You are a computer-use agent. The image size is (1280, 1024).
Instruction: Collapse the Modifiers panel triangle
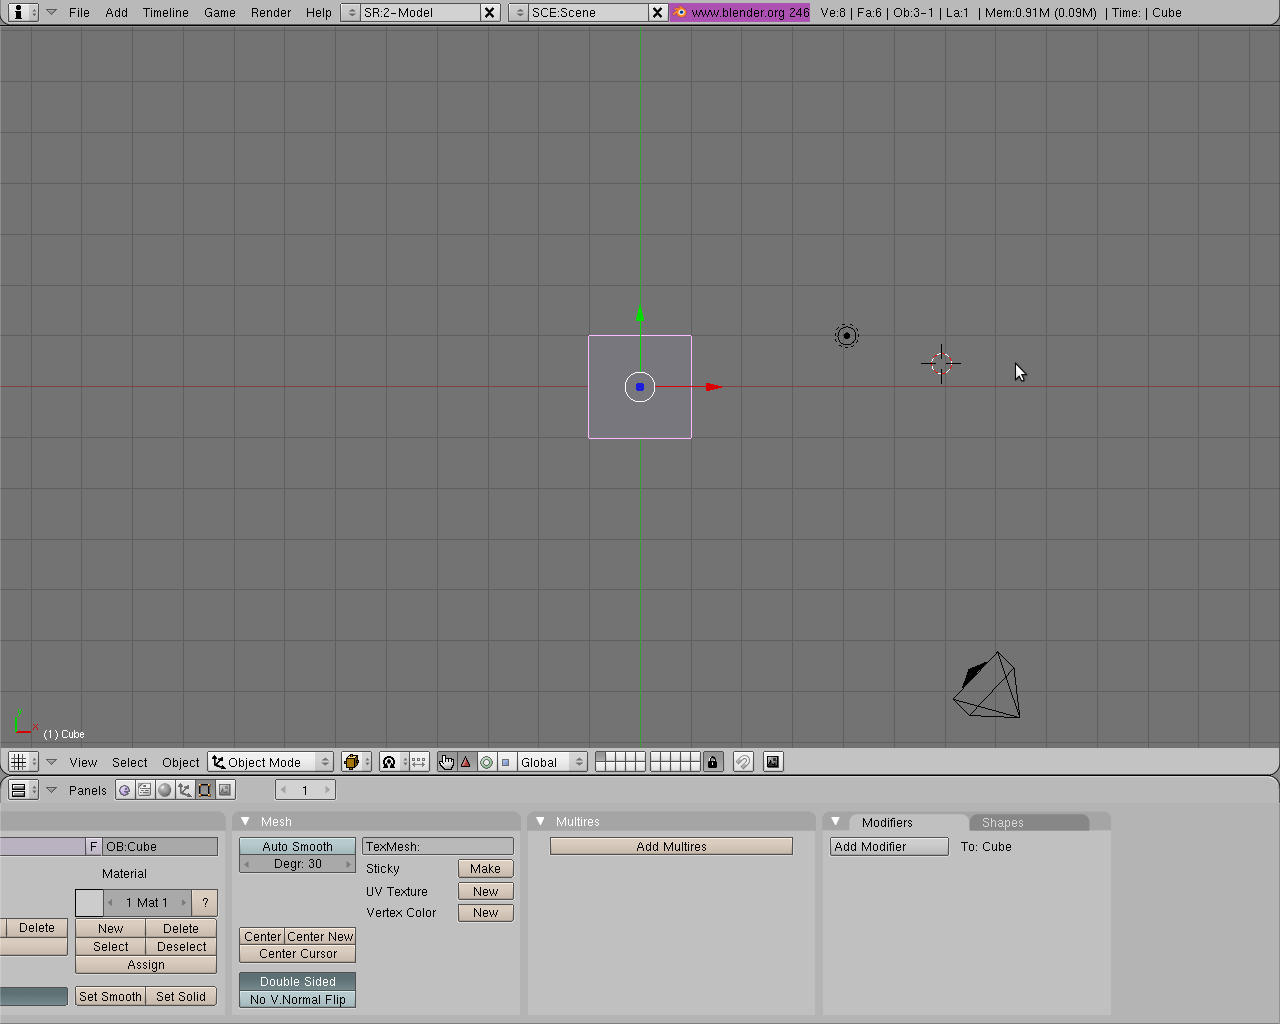835,821
